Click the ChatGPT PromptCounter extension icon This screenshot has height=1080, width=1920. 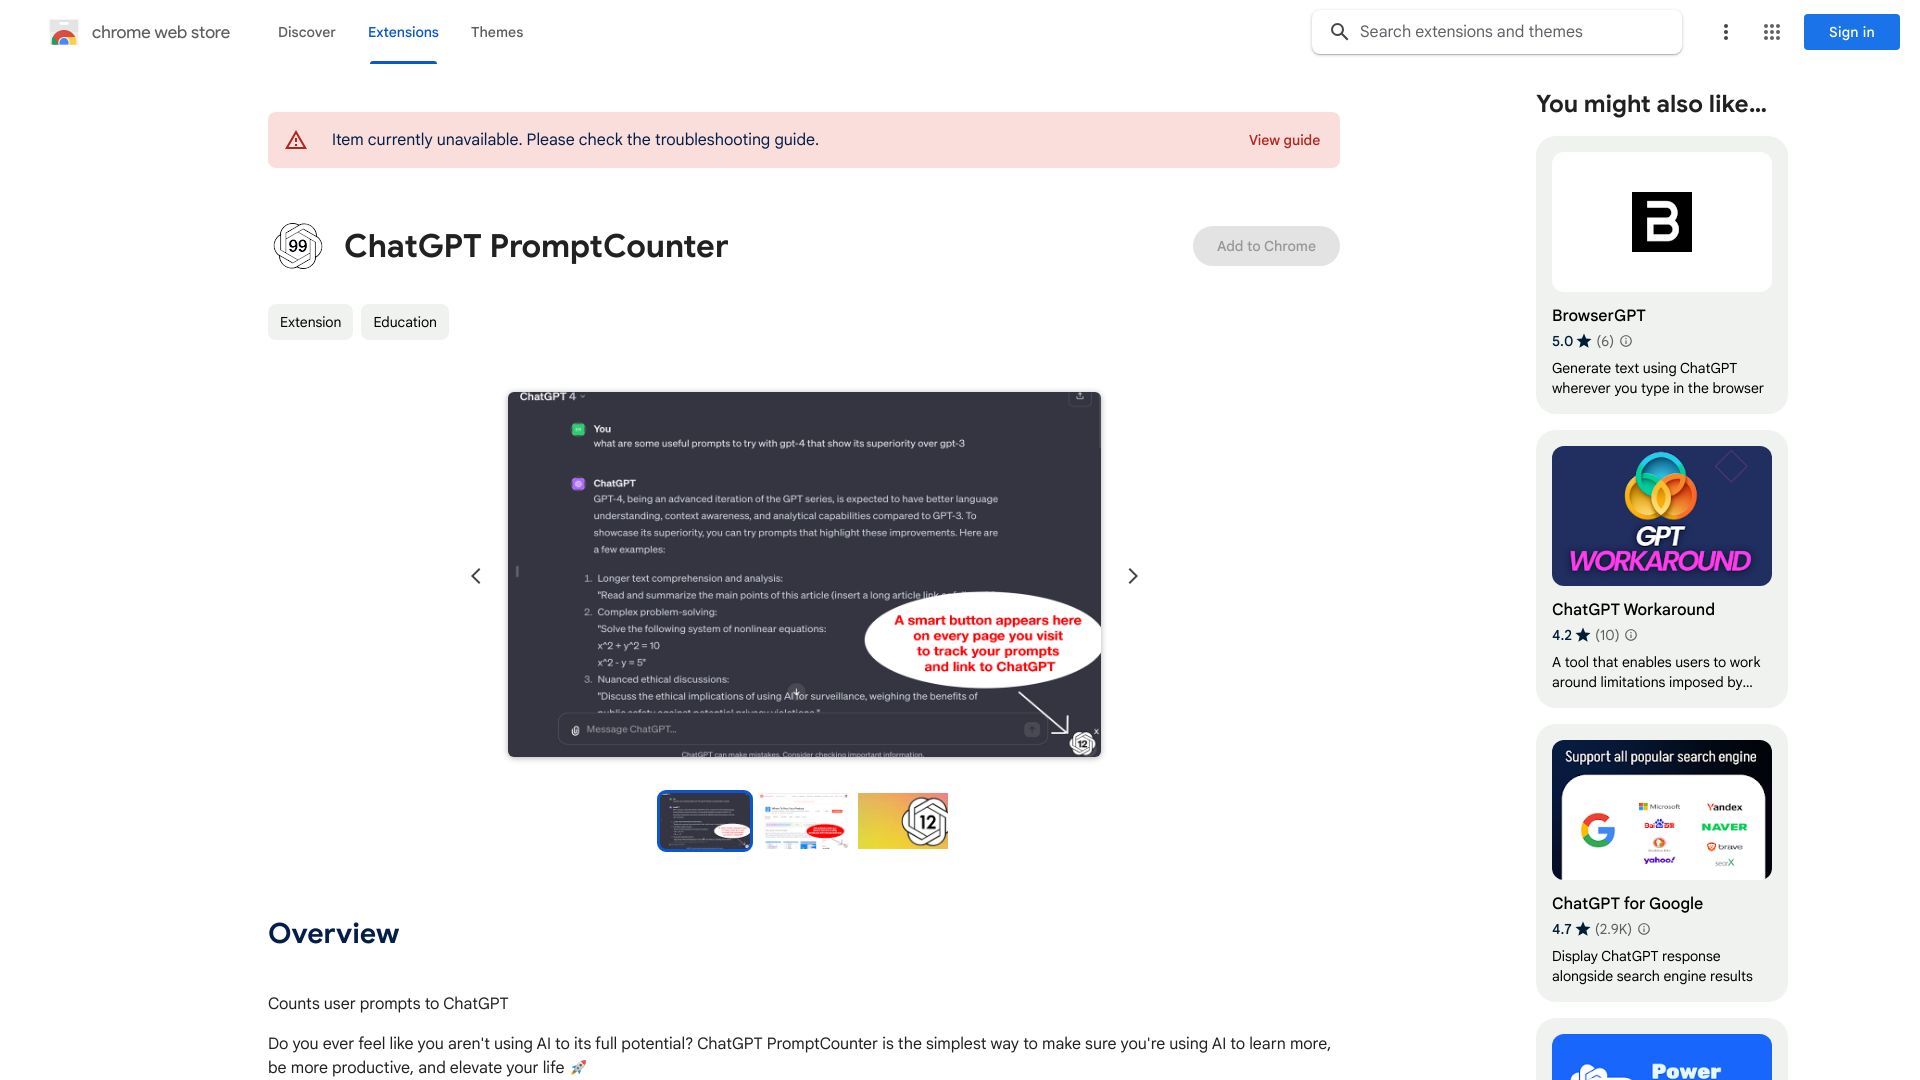point(297,245)
